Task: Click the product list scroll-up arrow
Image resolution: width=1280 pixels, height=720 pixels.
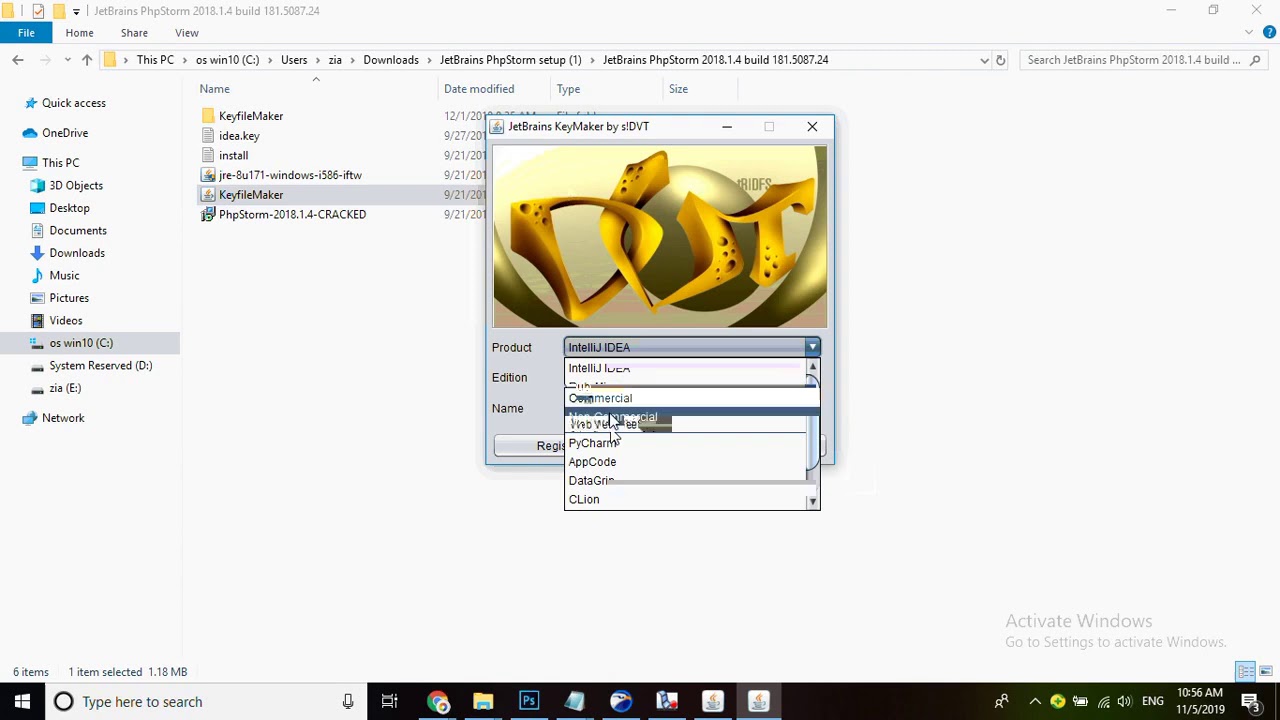Action: (x=812, y=368)
